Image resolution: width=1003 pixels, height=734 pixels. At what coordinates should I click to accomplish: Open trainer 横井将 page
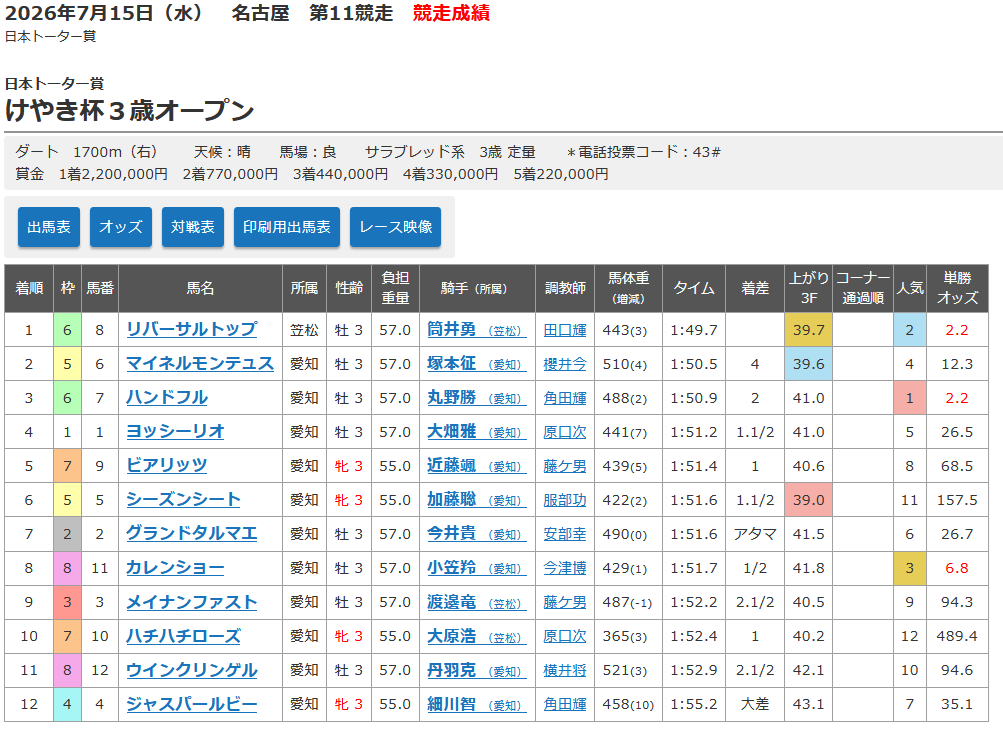[565, 670]
